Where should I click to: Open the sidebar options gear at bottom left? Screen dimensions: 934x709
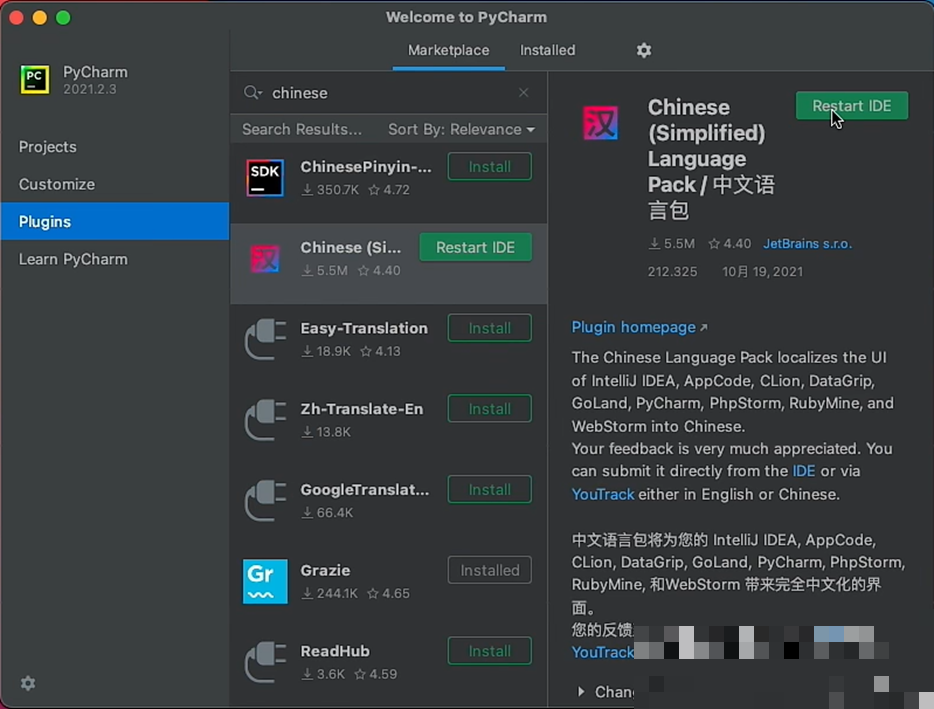coord(28,683)
